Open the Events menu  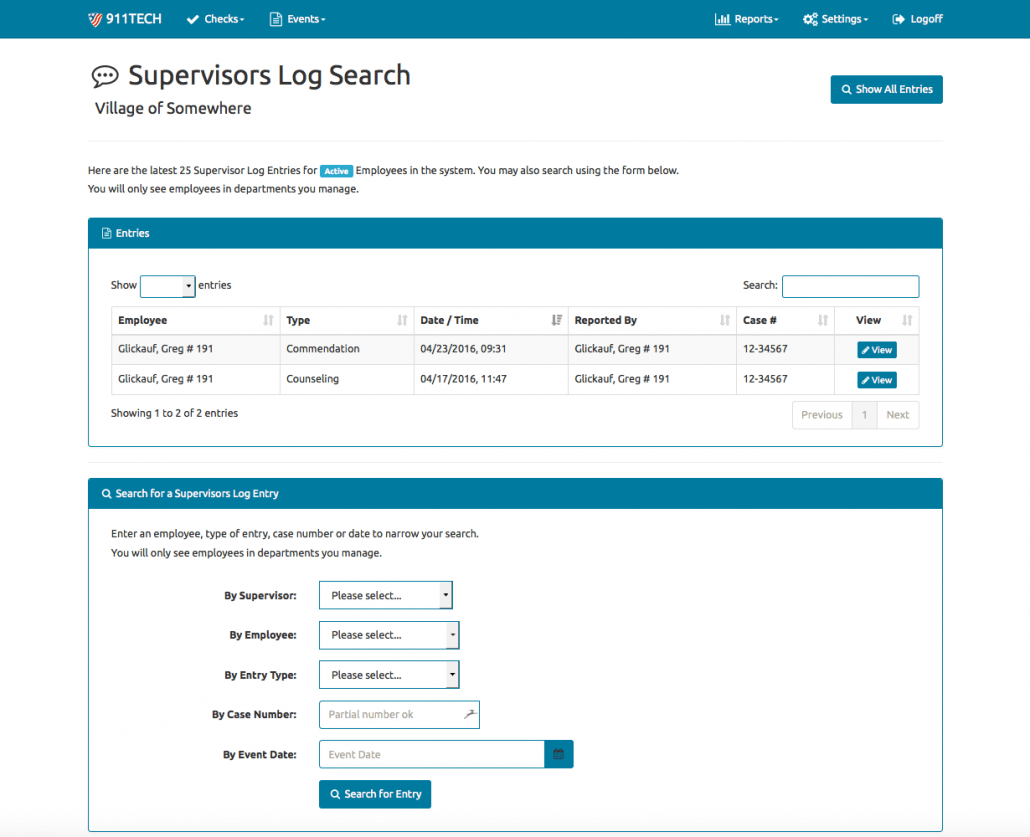point(297,18)
